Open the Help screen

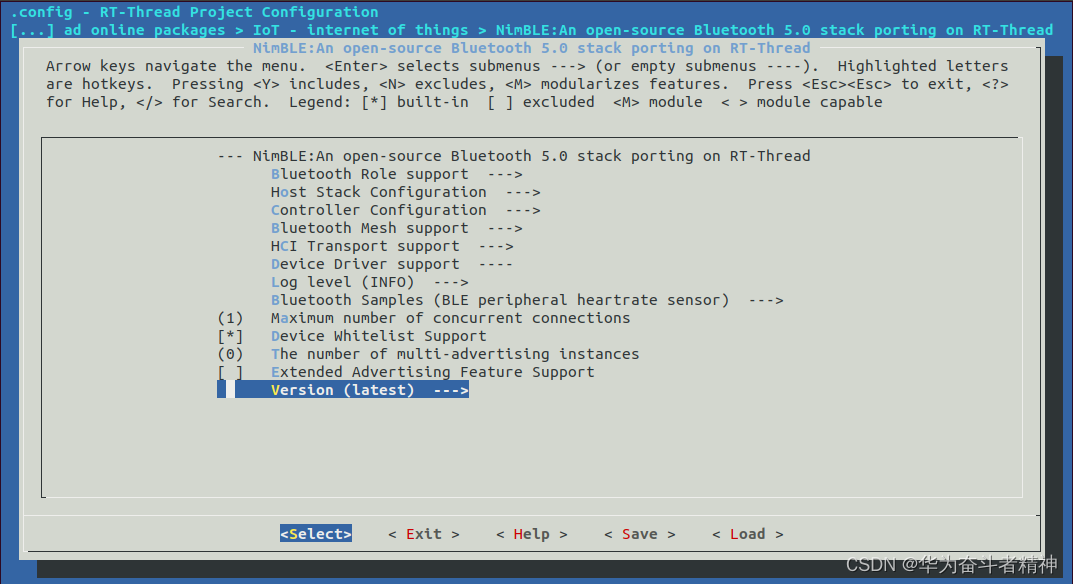click(x=531, y=533)
